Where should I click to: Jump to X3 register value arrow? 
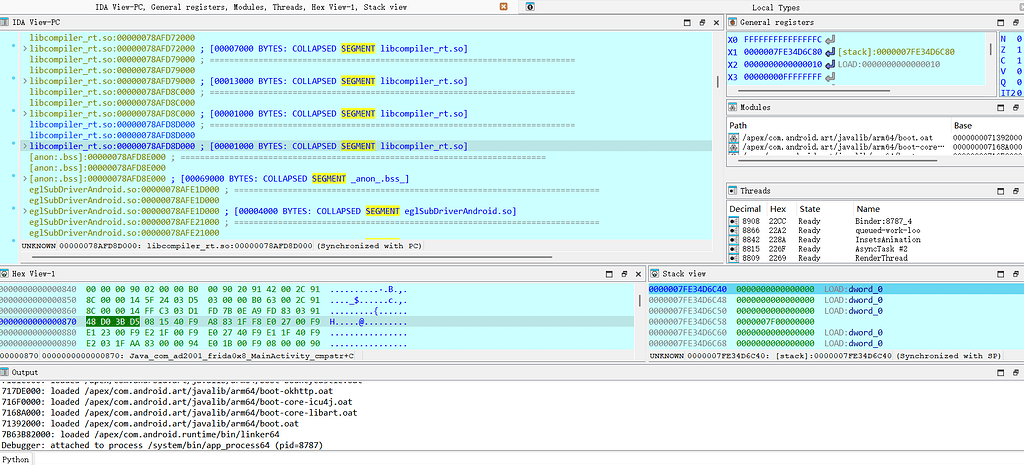829,77
